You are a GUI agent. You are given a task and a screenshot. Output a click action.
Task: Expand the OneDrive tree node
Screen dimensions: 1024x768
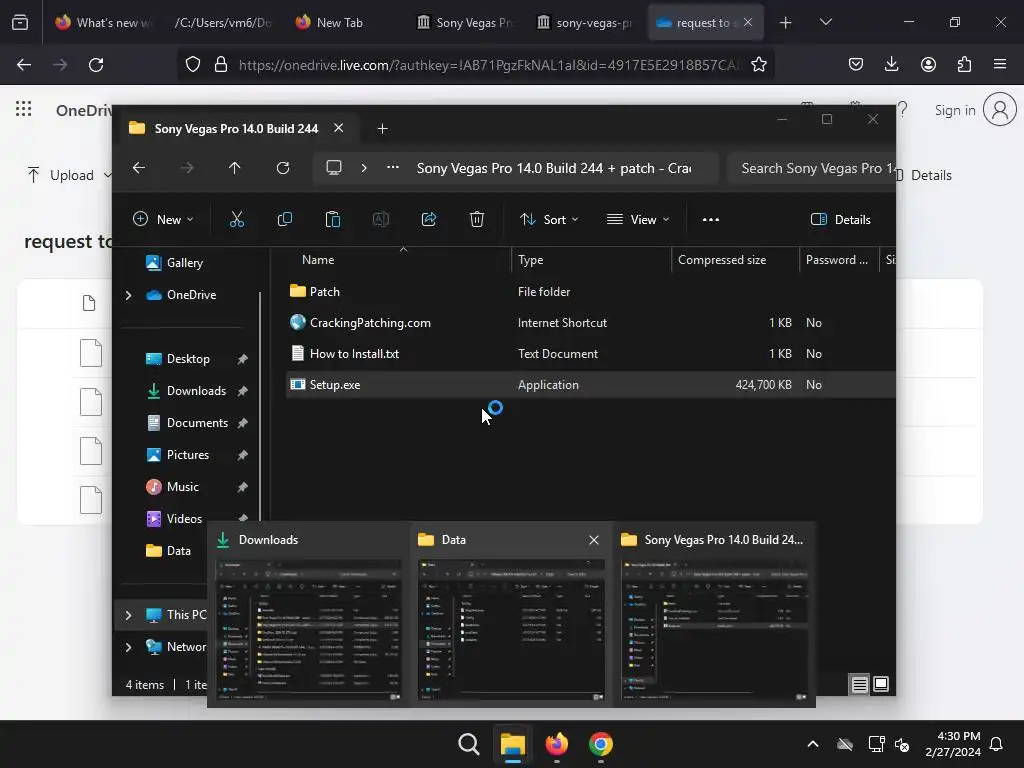coord(129,295)
